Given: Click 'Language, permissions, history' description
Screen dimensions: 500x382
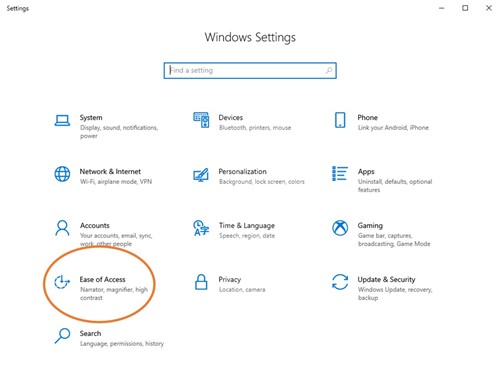Looking at the screenshot, I should click(x=122, y=344).
